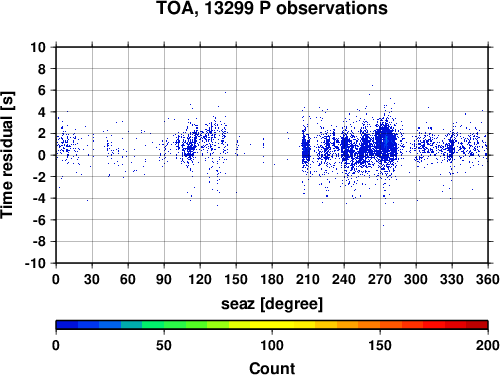The image size is (500, 375).
Task: Click x-axis tick label 90
Action: click(x=164, y=279)
